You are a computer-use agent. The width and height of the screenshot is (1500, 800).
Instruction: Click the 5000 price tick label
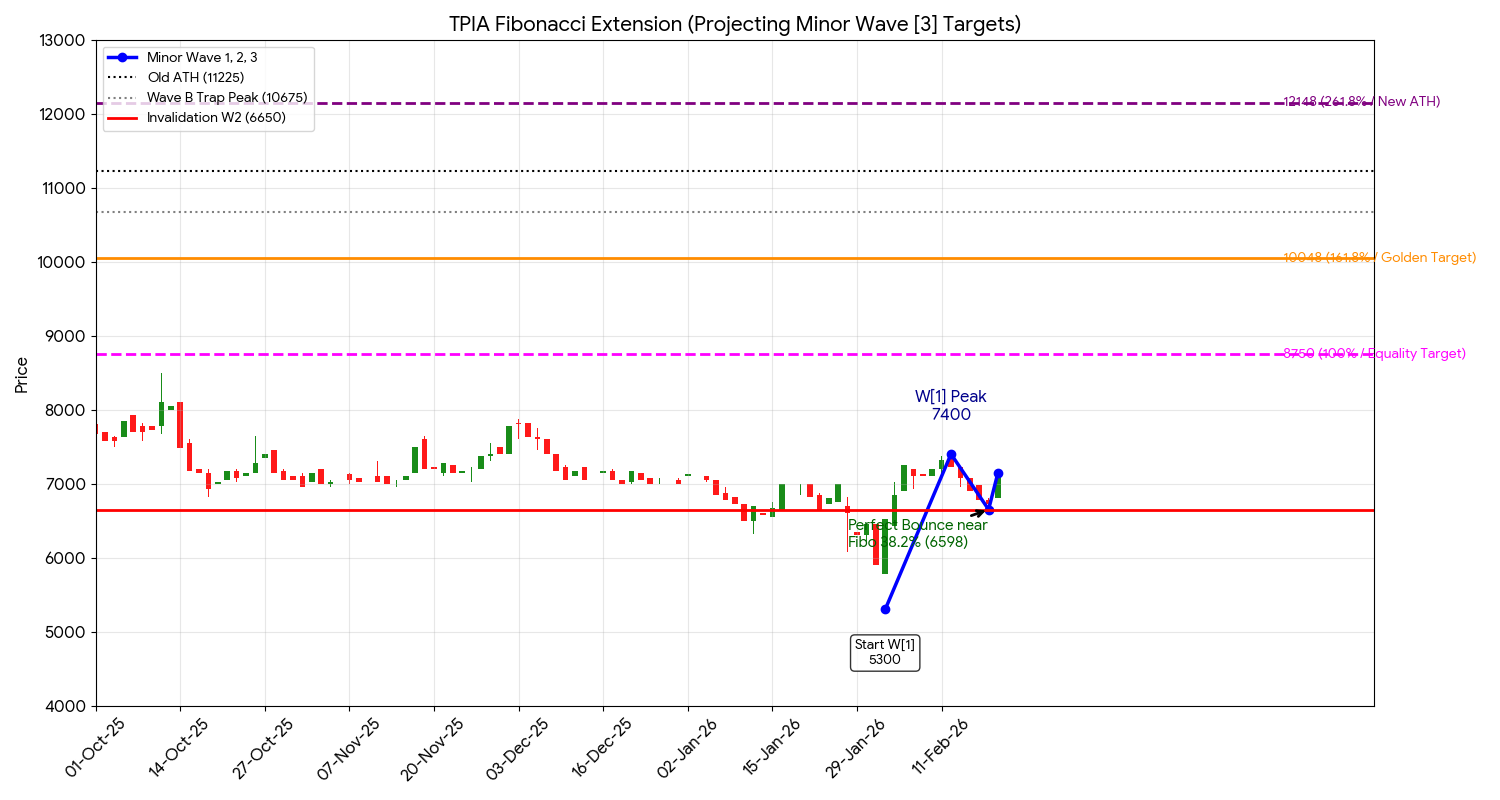(x=66, y=633)
